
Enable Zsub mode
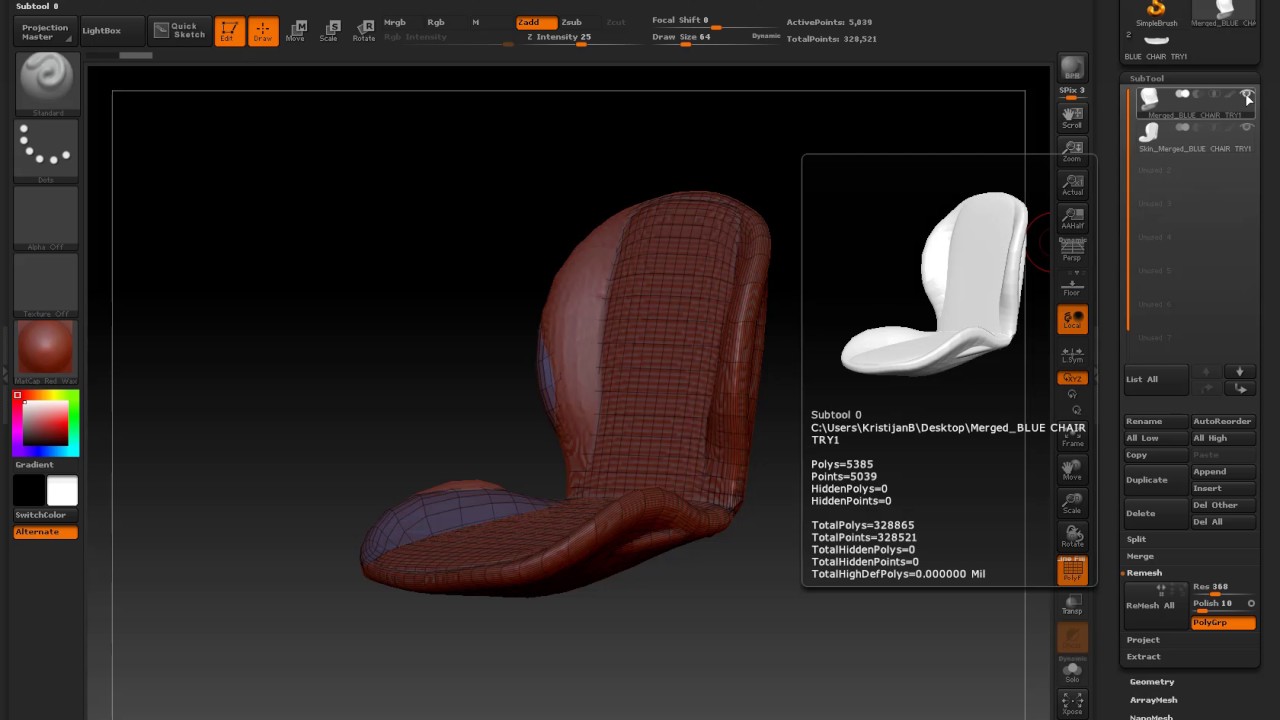[x=571, y=22]
